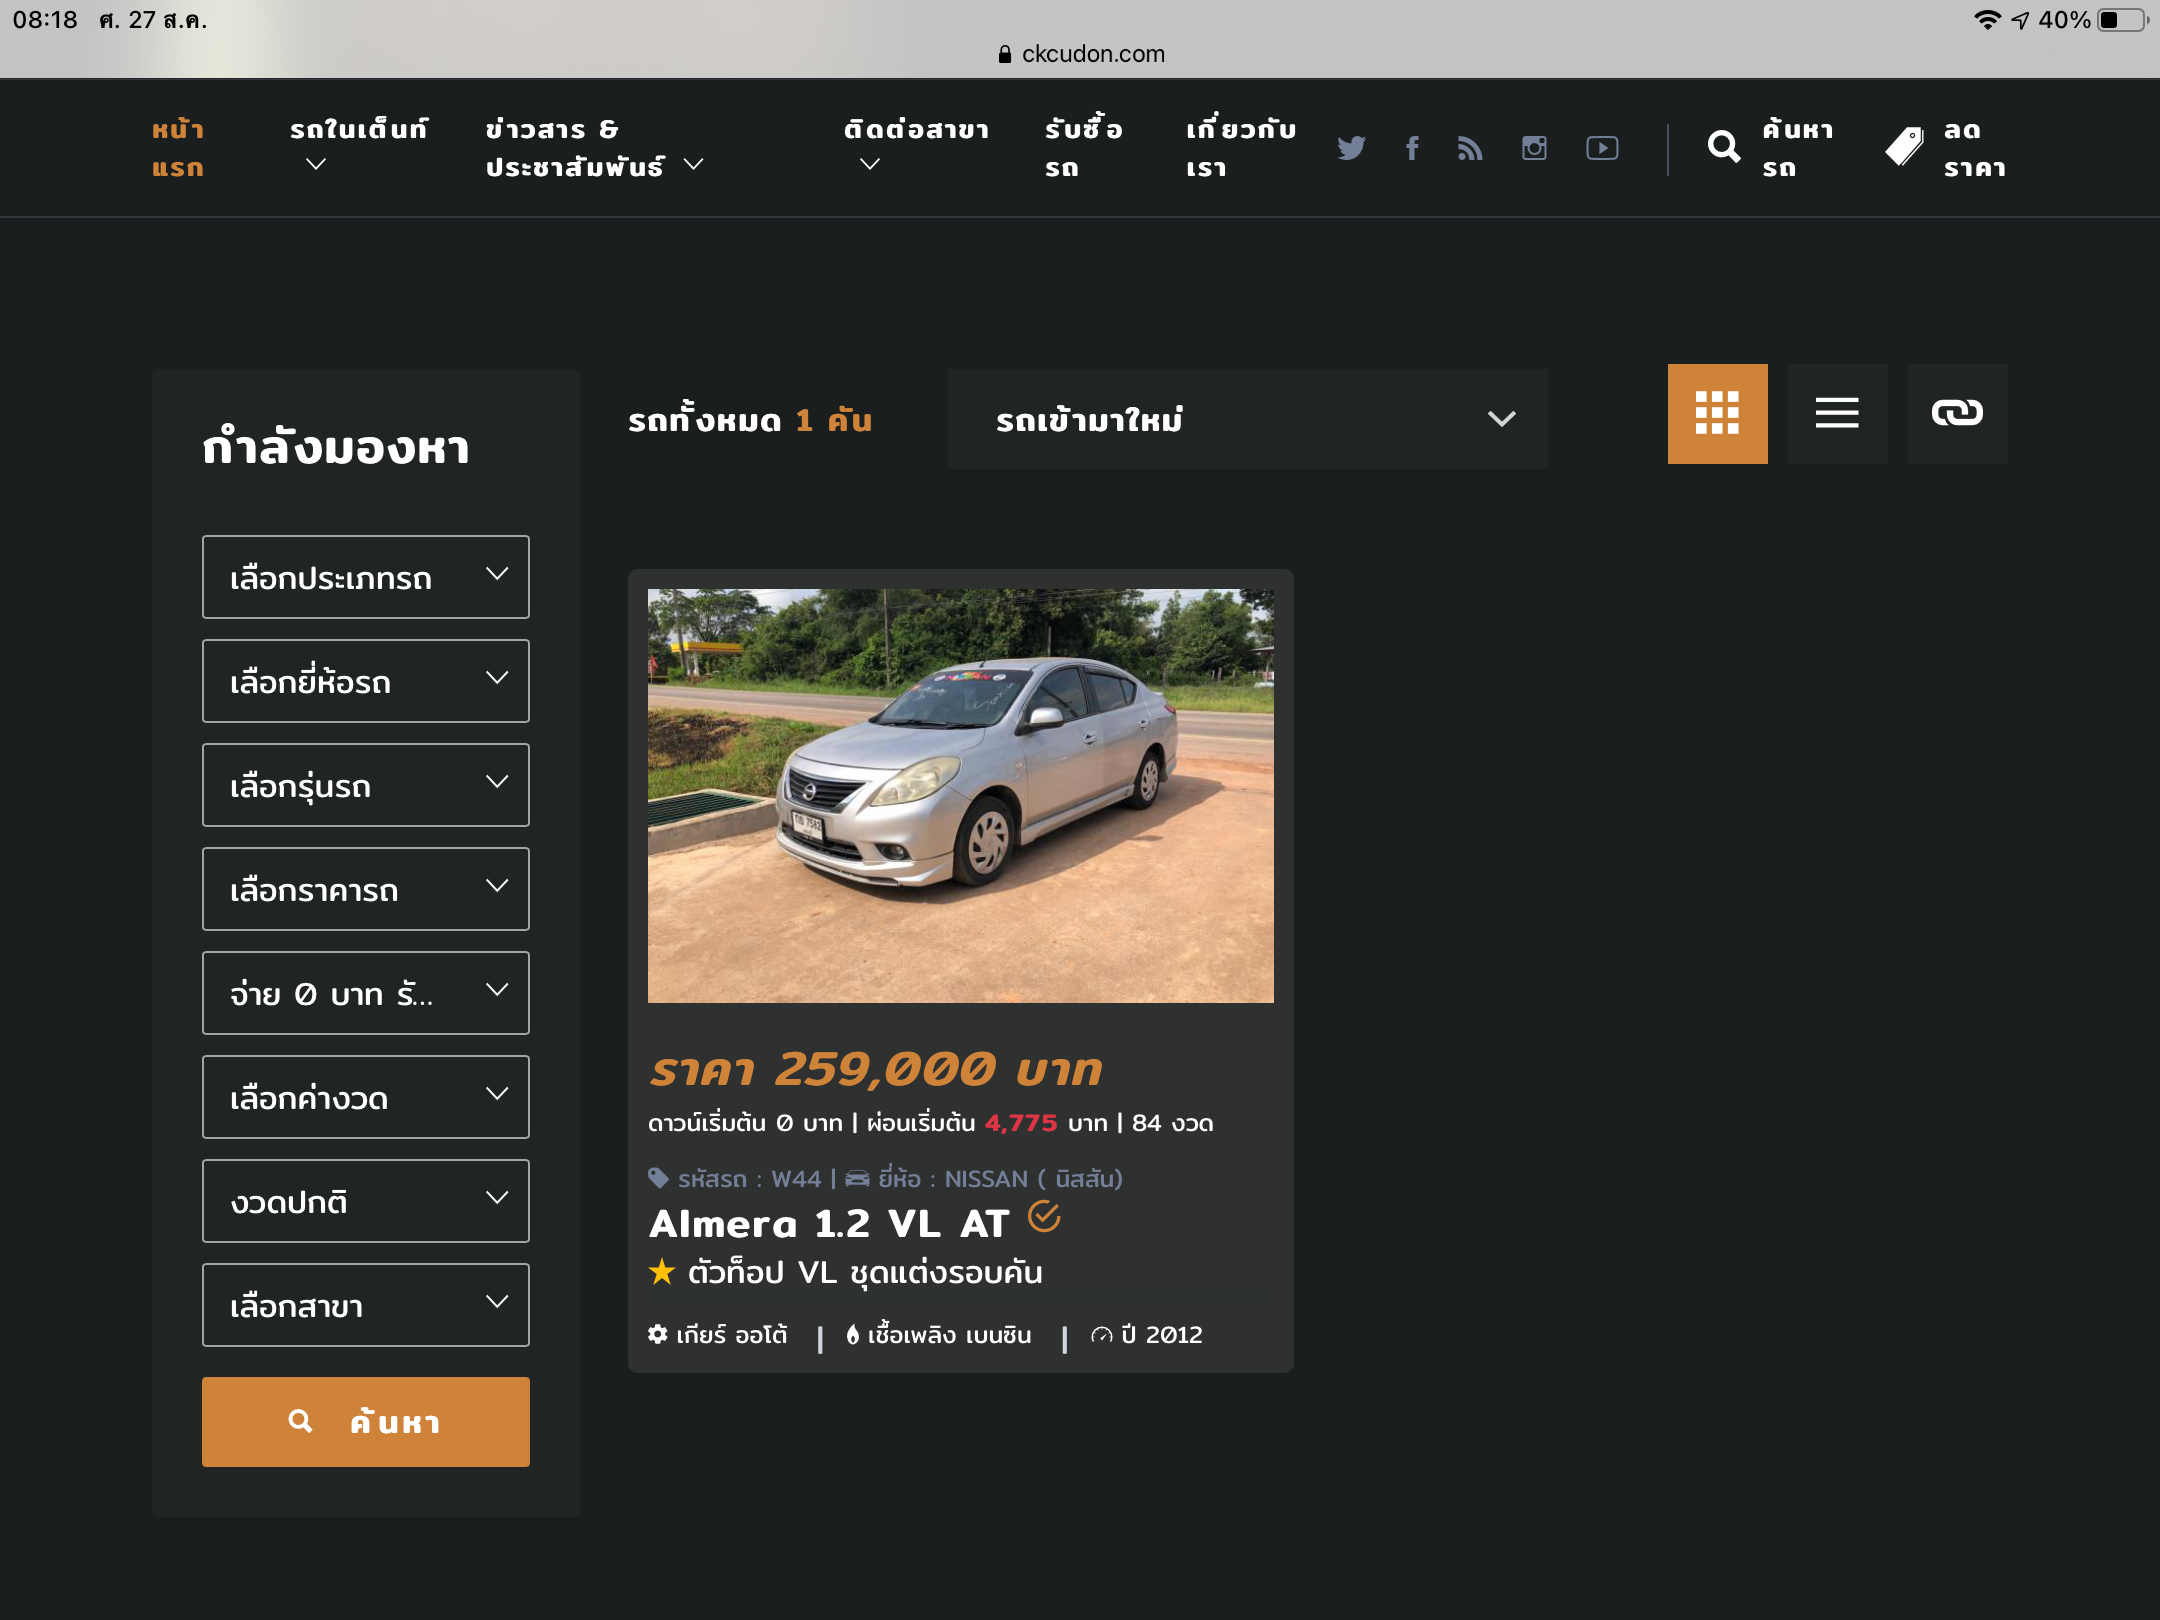
Task: Click the speedometer icon by ปี 2012
Action: click(x=1101, y=1335)
